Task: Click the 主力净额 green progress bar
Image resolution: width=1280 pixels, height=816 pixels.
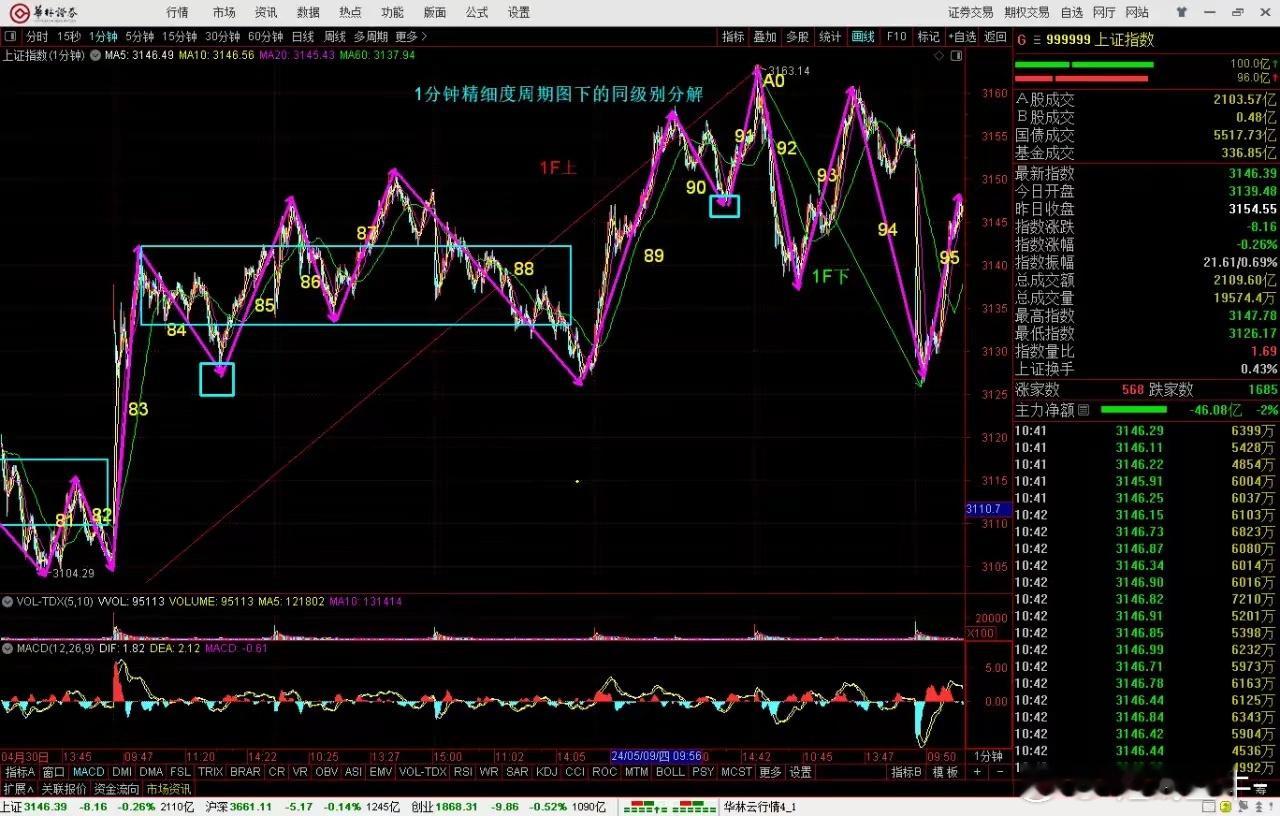Action: 1134,409
